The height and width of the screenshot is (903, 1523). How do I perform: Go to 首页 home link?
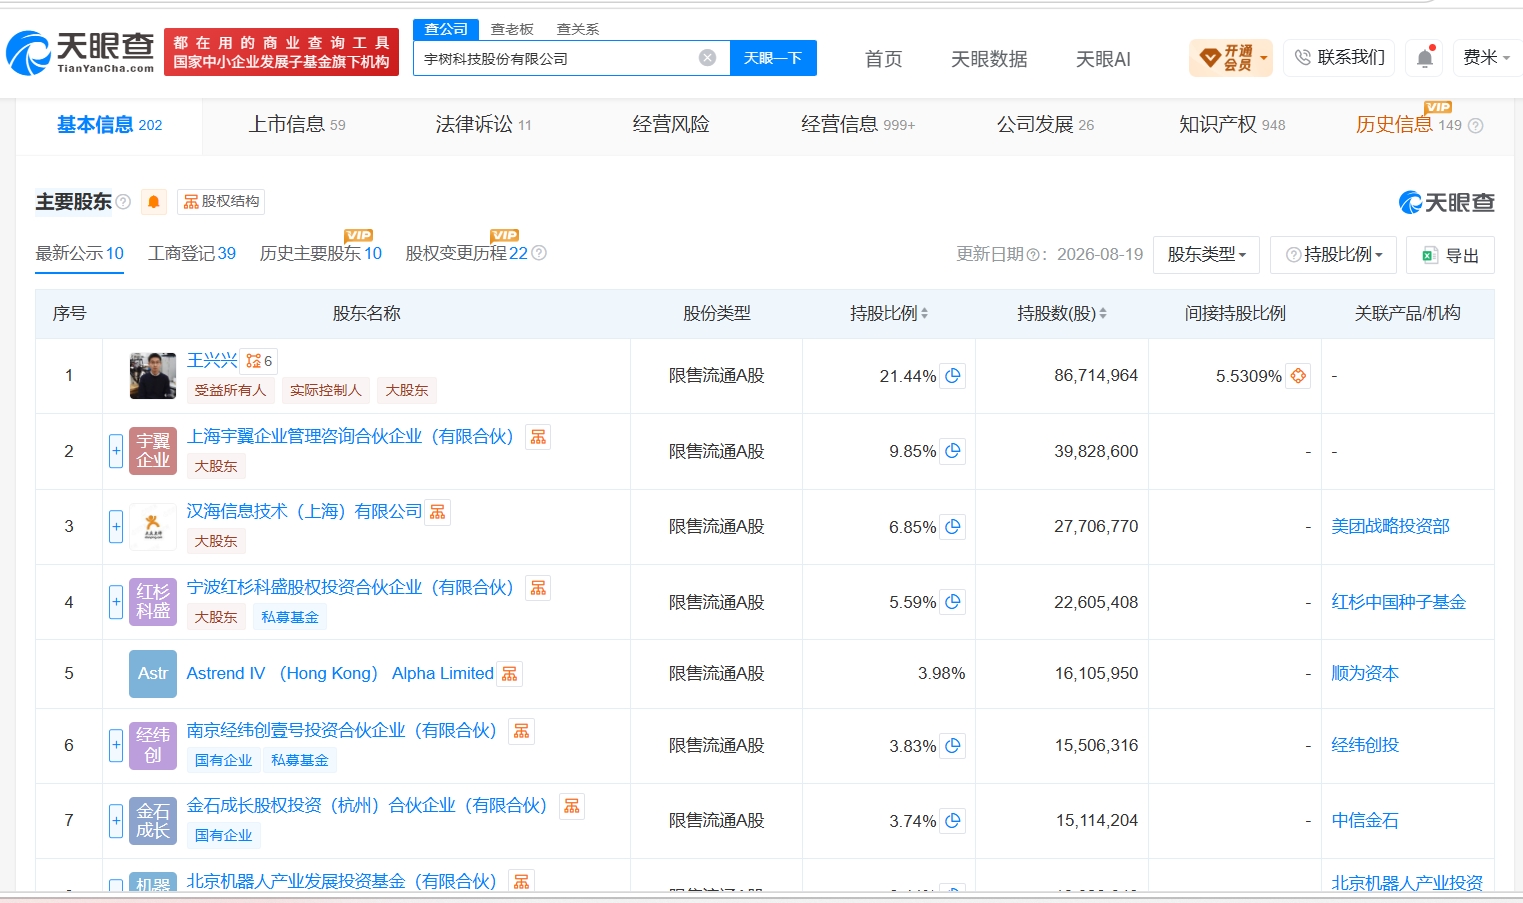(883, 59)
